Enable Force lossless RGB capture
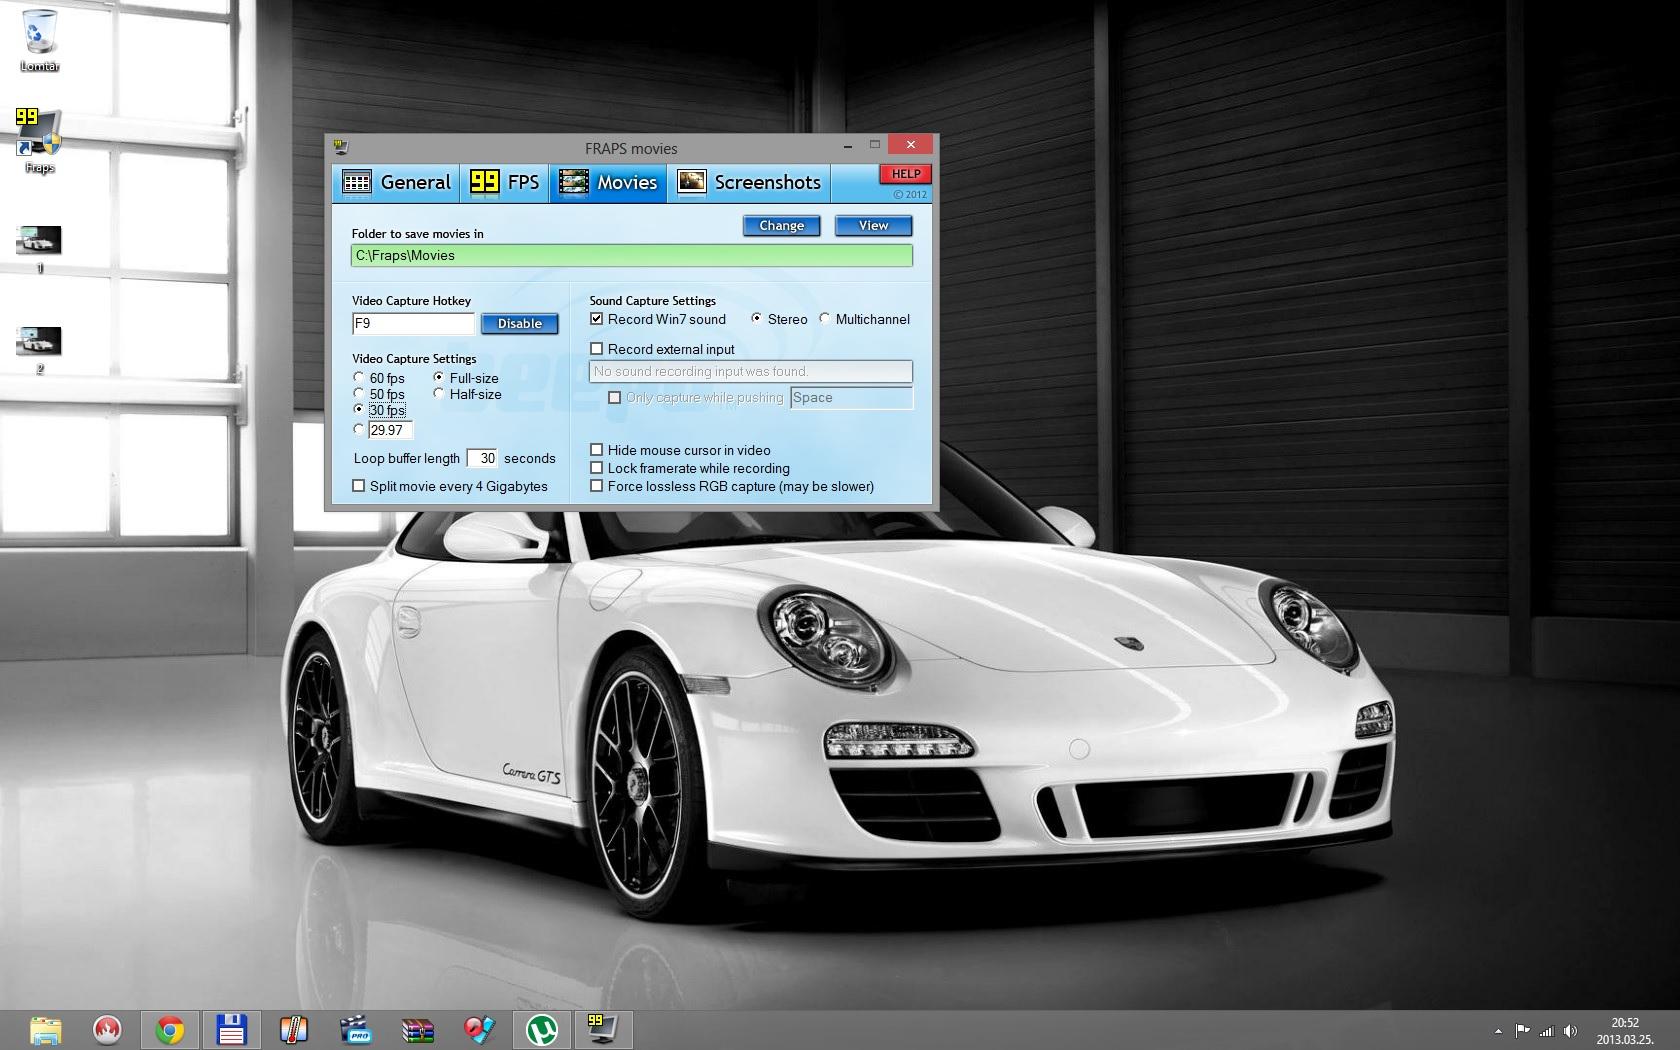Screen dimensions: 1680x1050 597,486
